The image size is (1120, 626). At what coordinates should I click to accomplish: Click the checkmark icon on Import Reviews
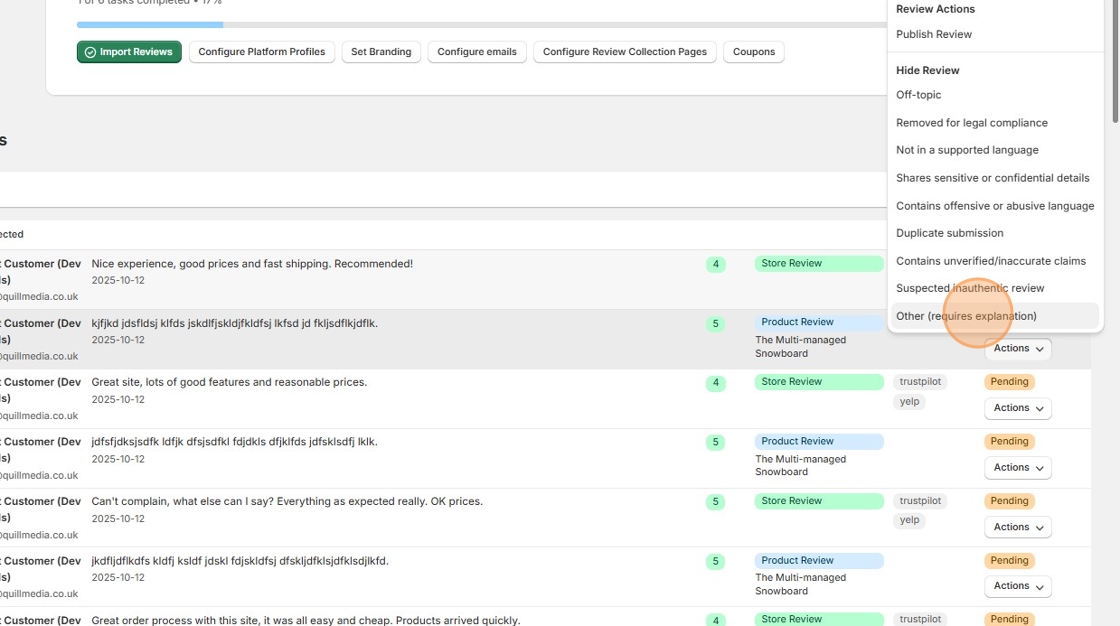point(90,52)
